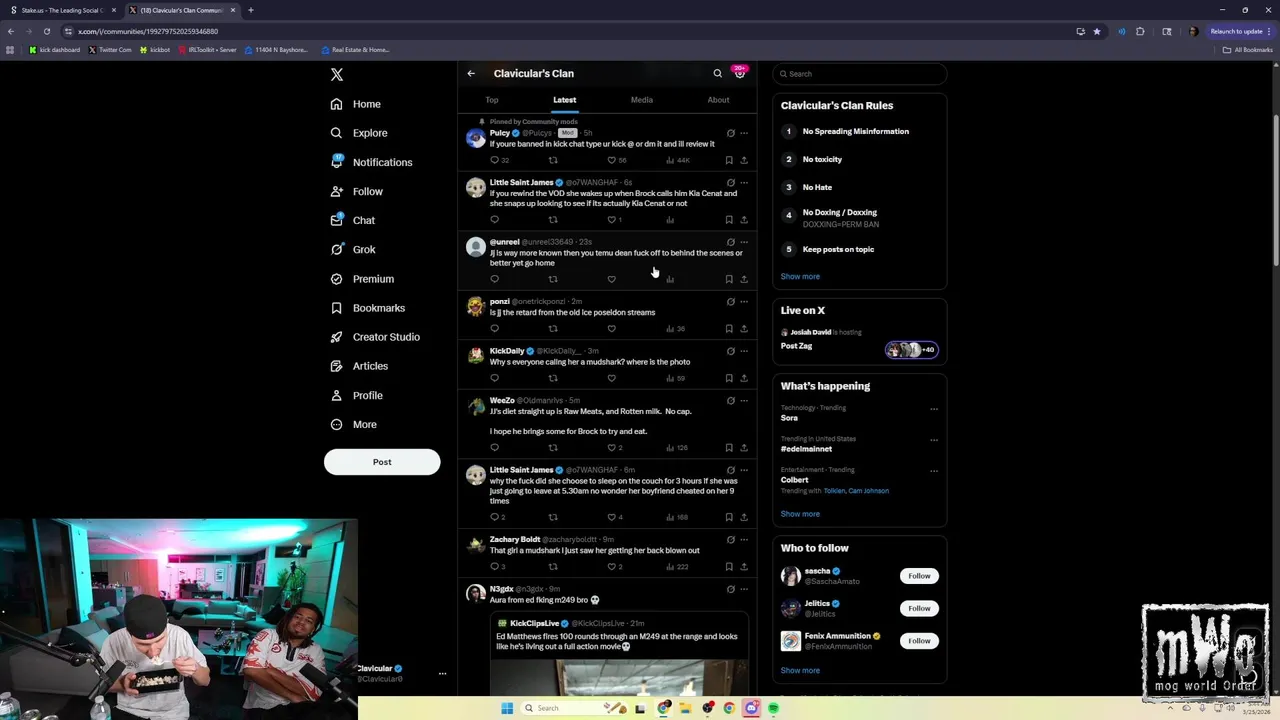1280x720 pixels.
Task: Open more options on the @unreel post
Action: click(744, 242)
